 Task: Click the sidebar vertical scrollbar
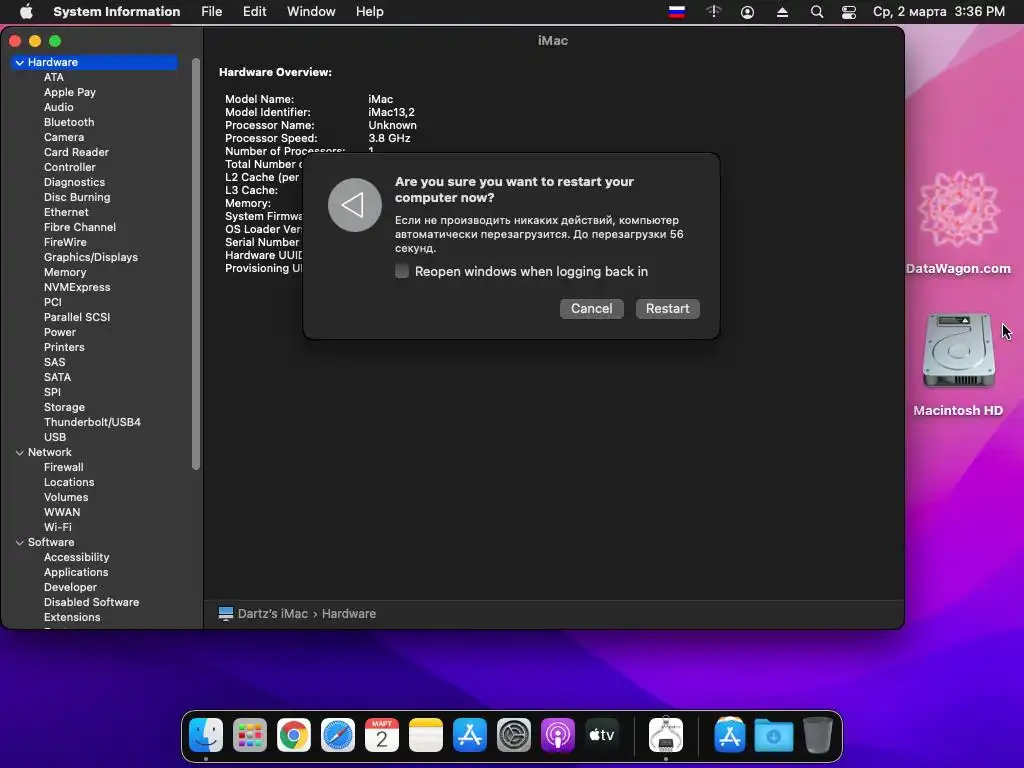click(195, 264)
